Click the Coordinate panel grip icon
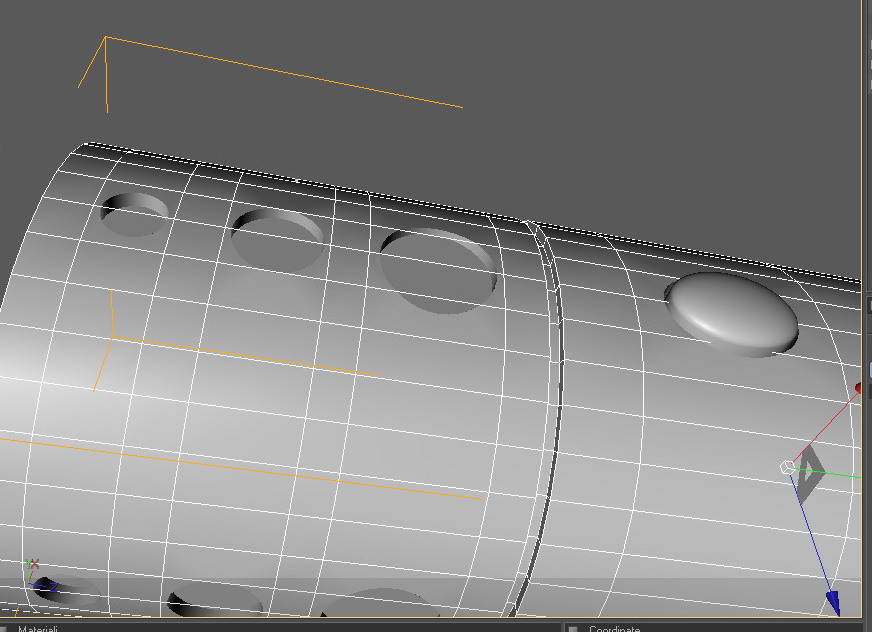 [572, 629]
